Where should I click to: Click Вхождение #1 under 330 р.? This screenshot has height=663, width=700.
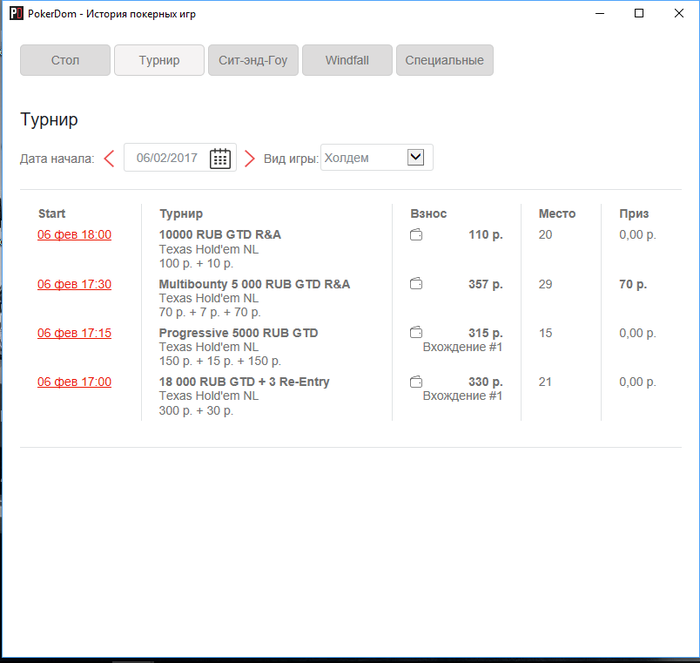pos(462,396)
